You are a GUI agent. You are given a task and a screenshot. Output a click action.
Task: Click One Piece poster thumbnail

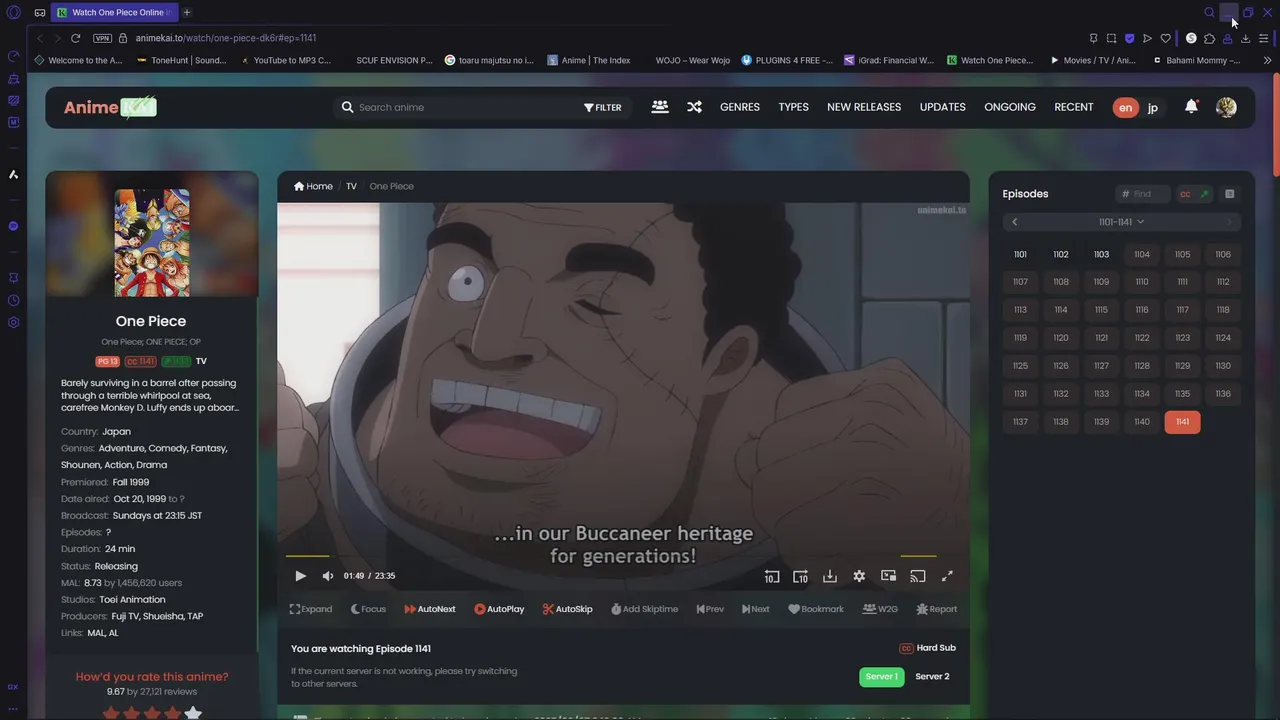point(152,243)
